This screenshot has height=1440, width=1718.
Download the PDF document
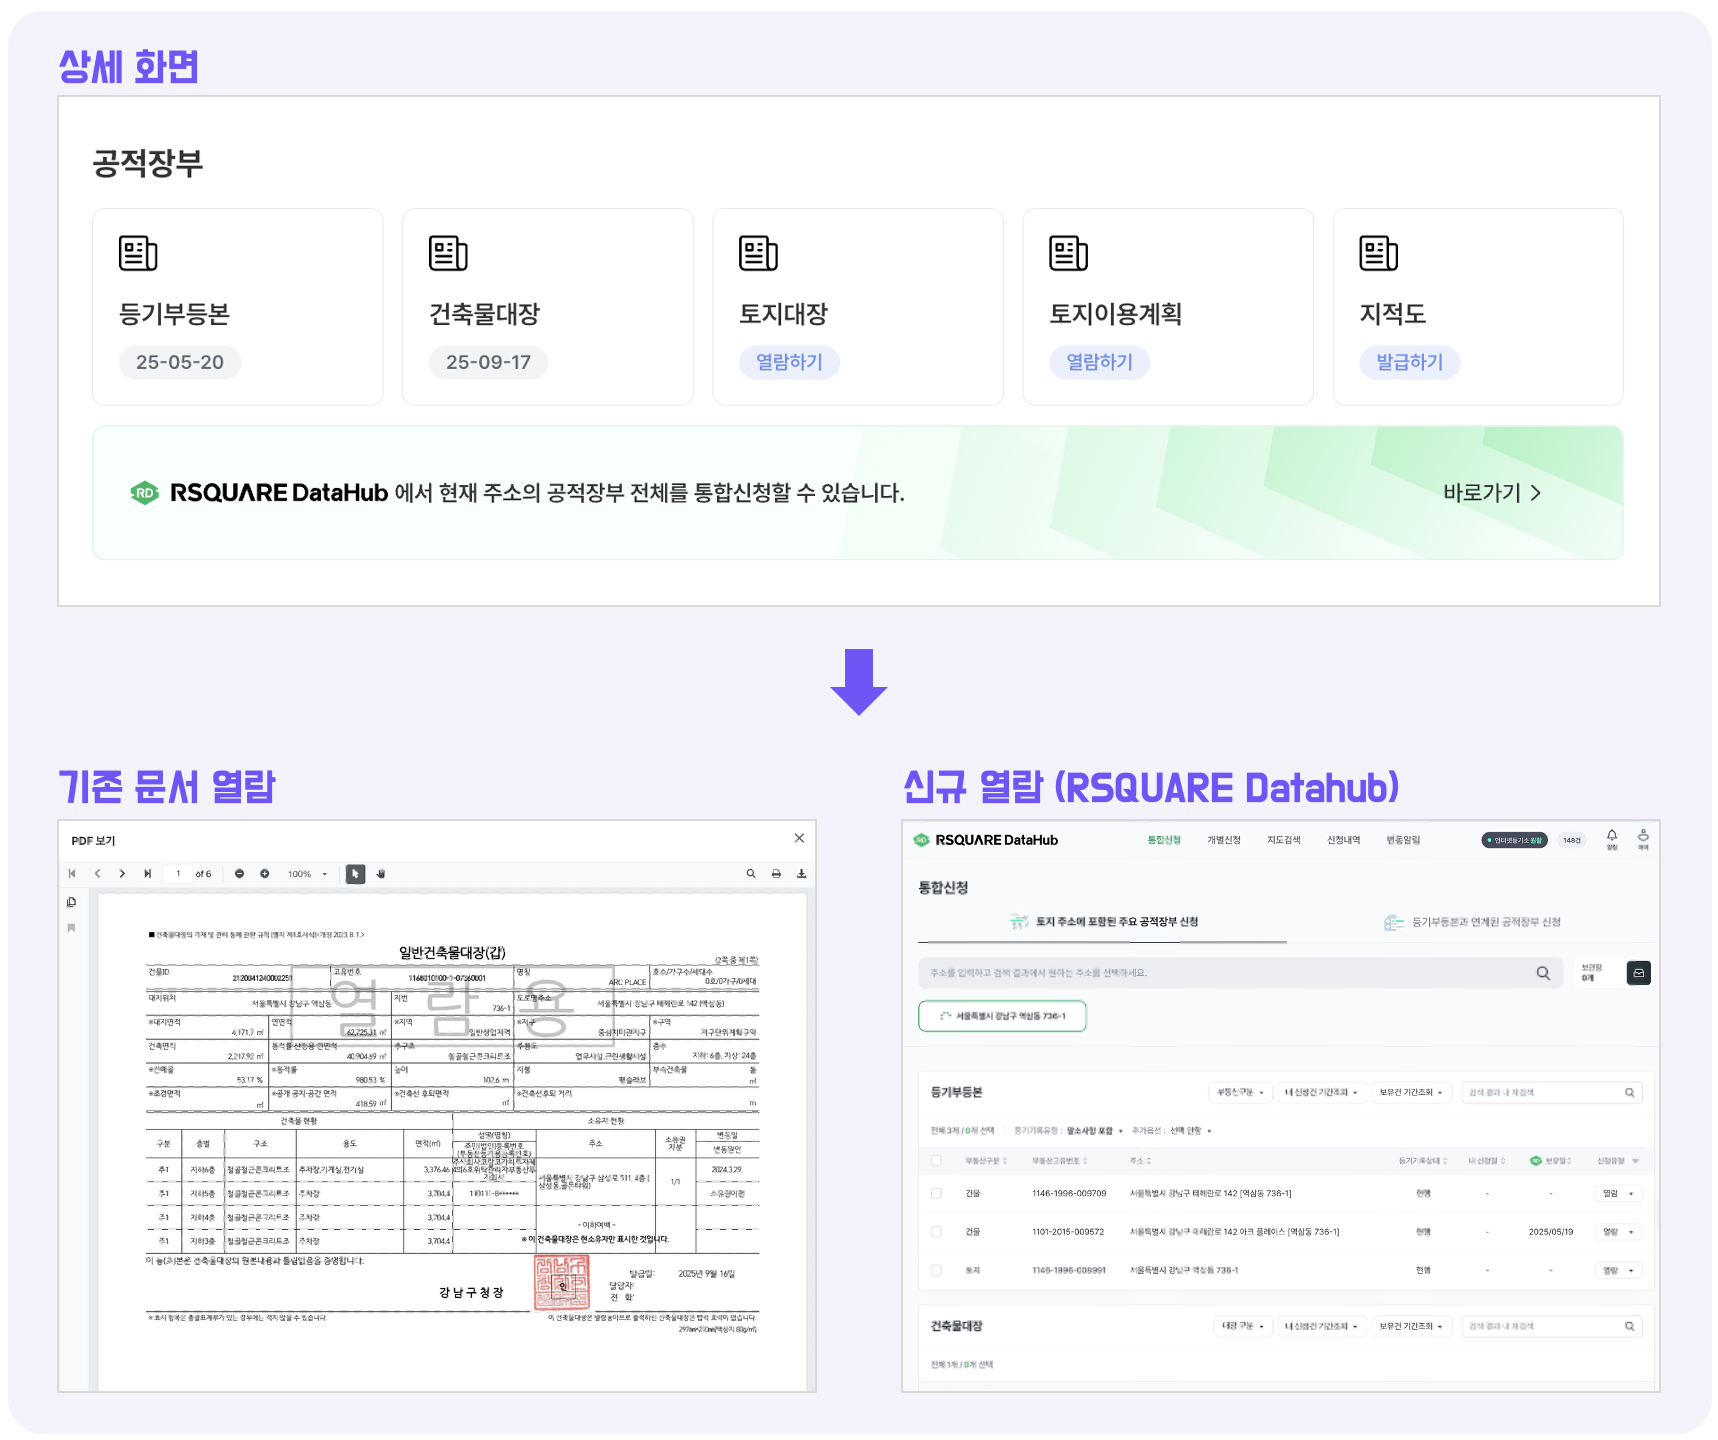[801, 874]
